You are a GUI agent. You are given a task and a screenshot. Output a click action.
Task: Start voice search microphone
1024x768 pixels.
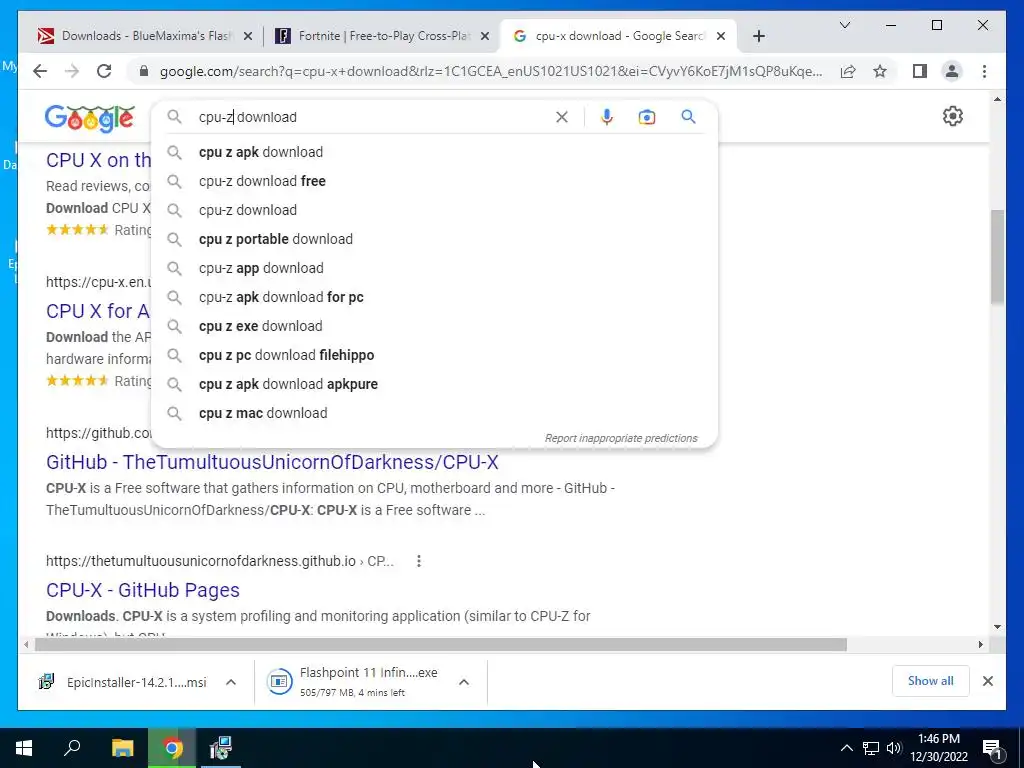point(607,117)
